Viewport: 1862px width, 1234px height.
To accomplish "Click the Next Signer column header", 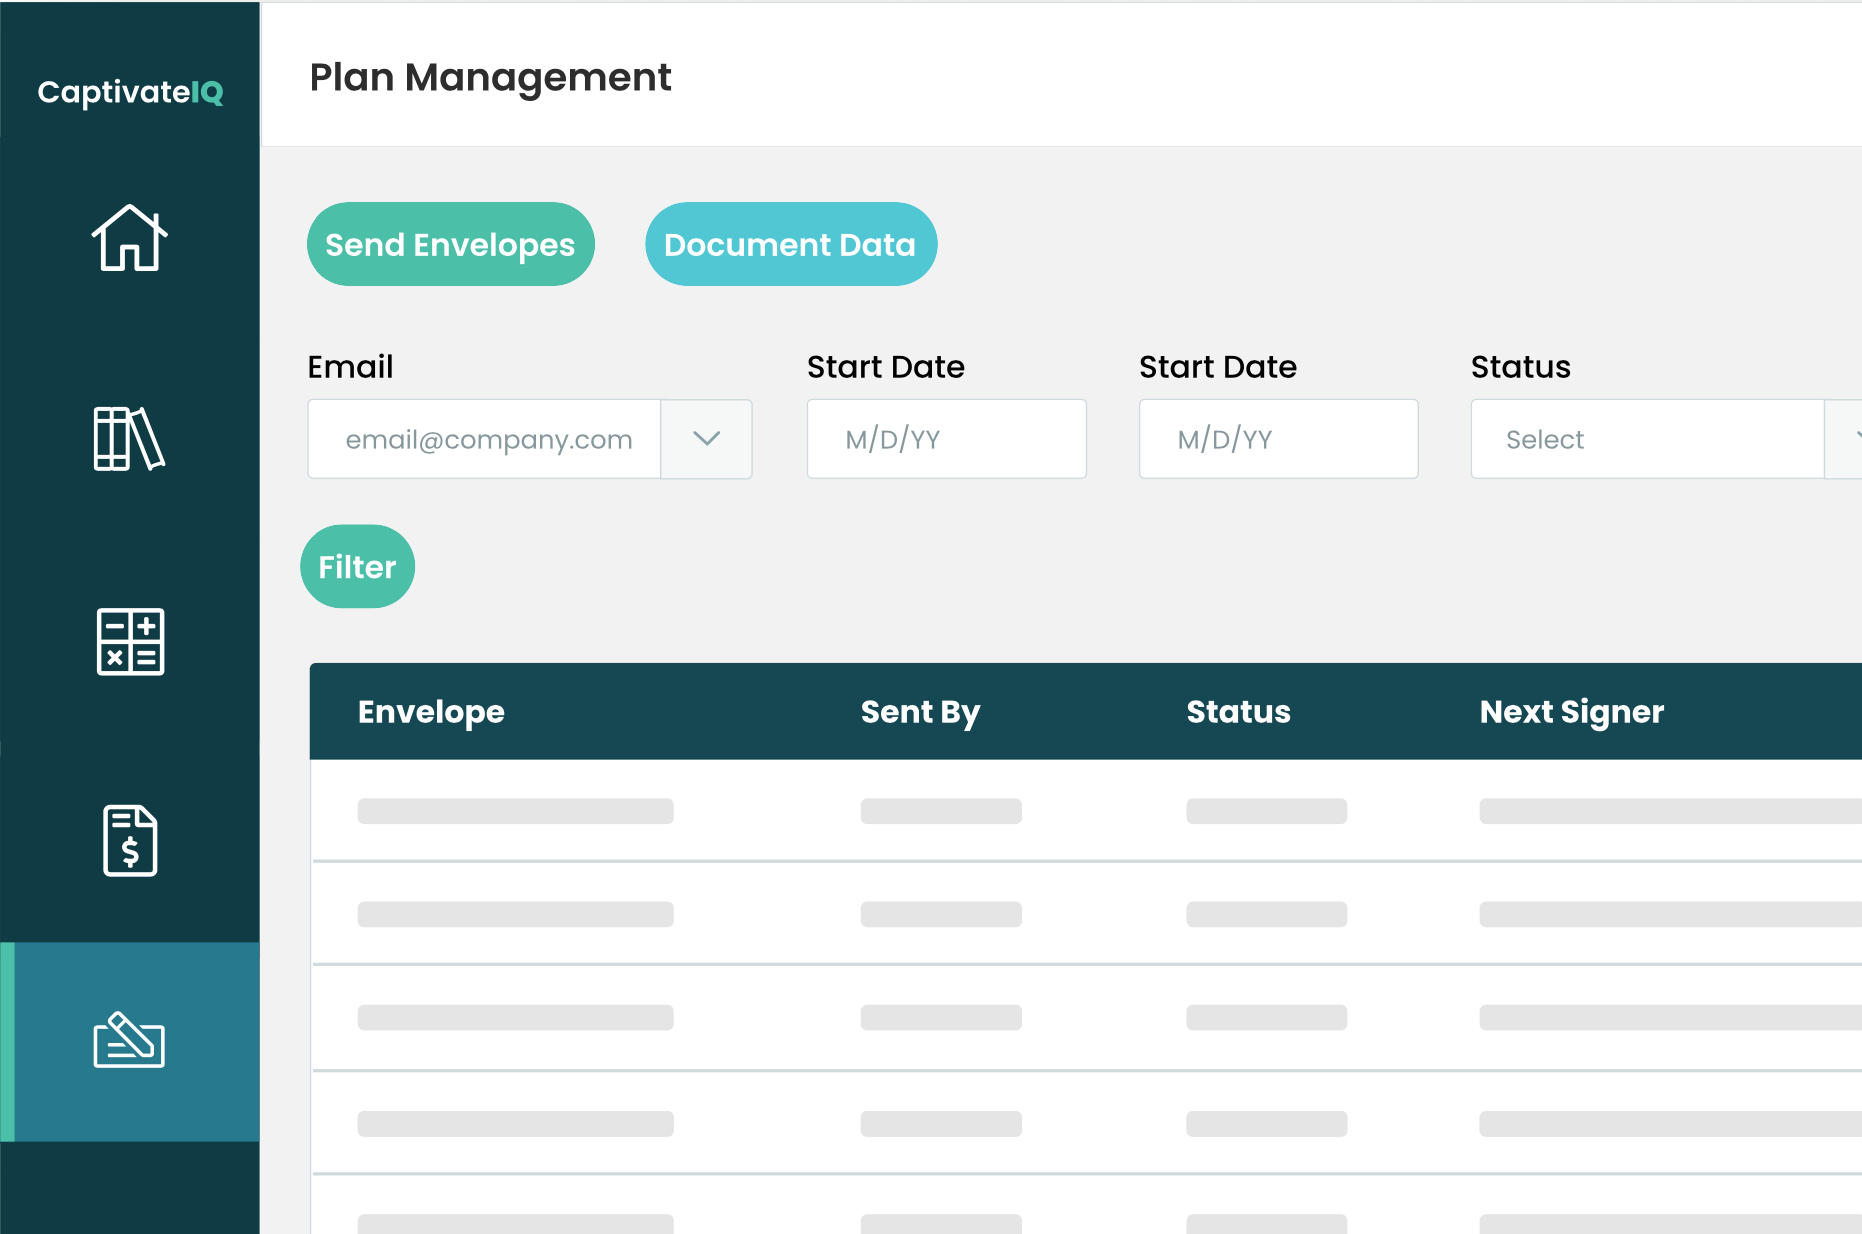I will click(1572, 711).
